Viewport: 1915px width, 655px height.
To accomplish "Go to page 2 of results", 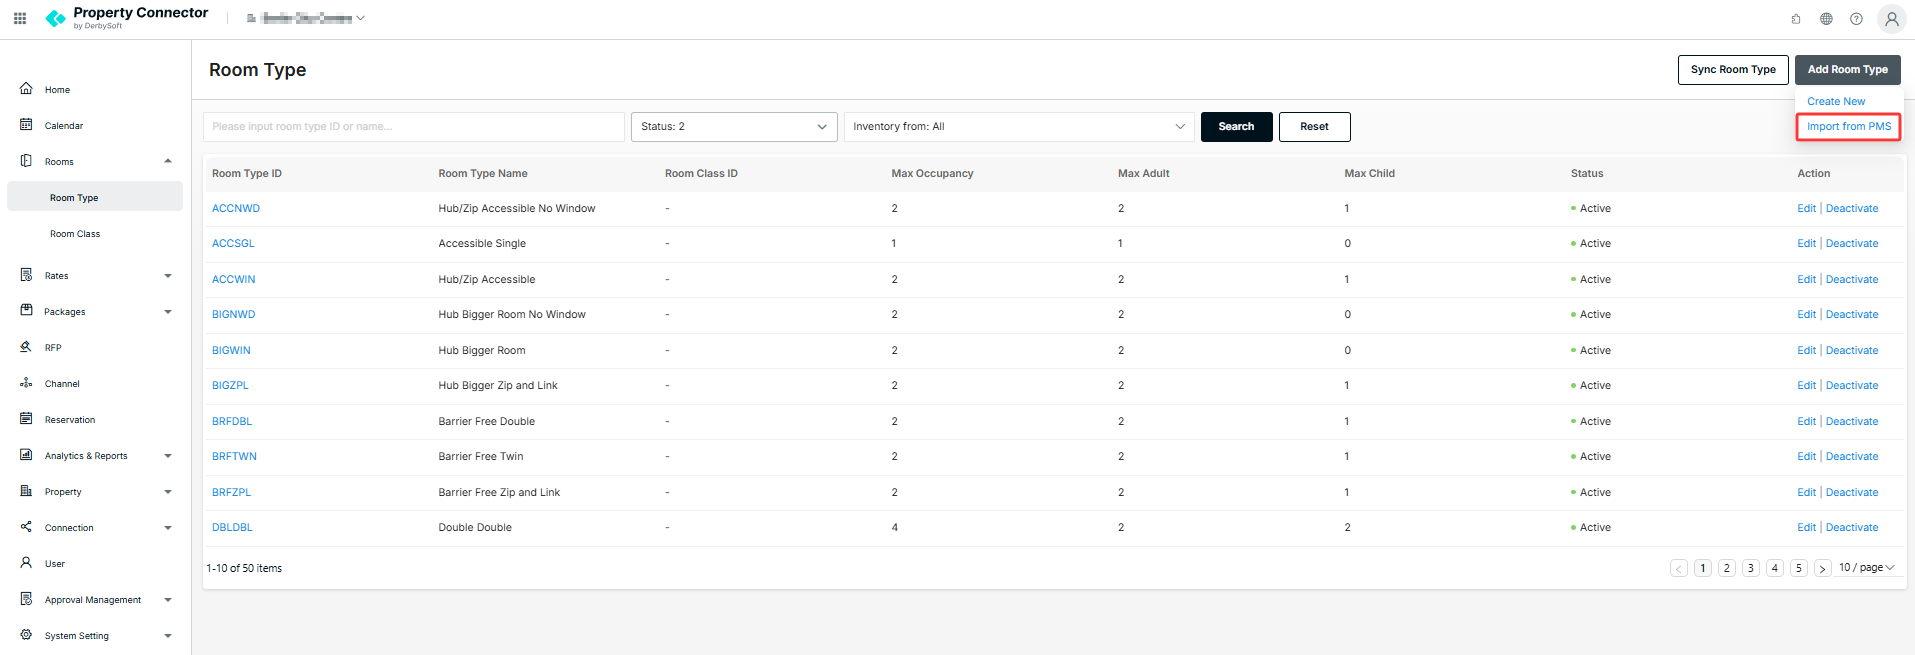I will [x=1727, y=568].
